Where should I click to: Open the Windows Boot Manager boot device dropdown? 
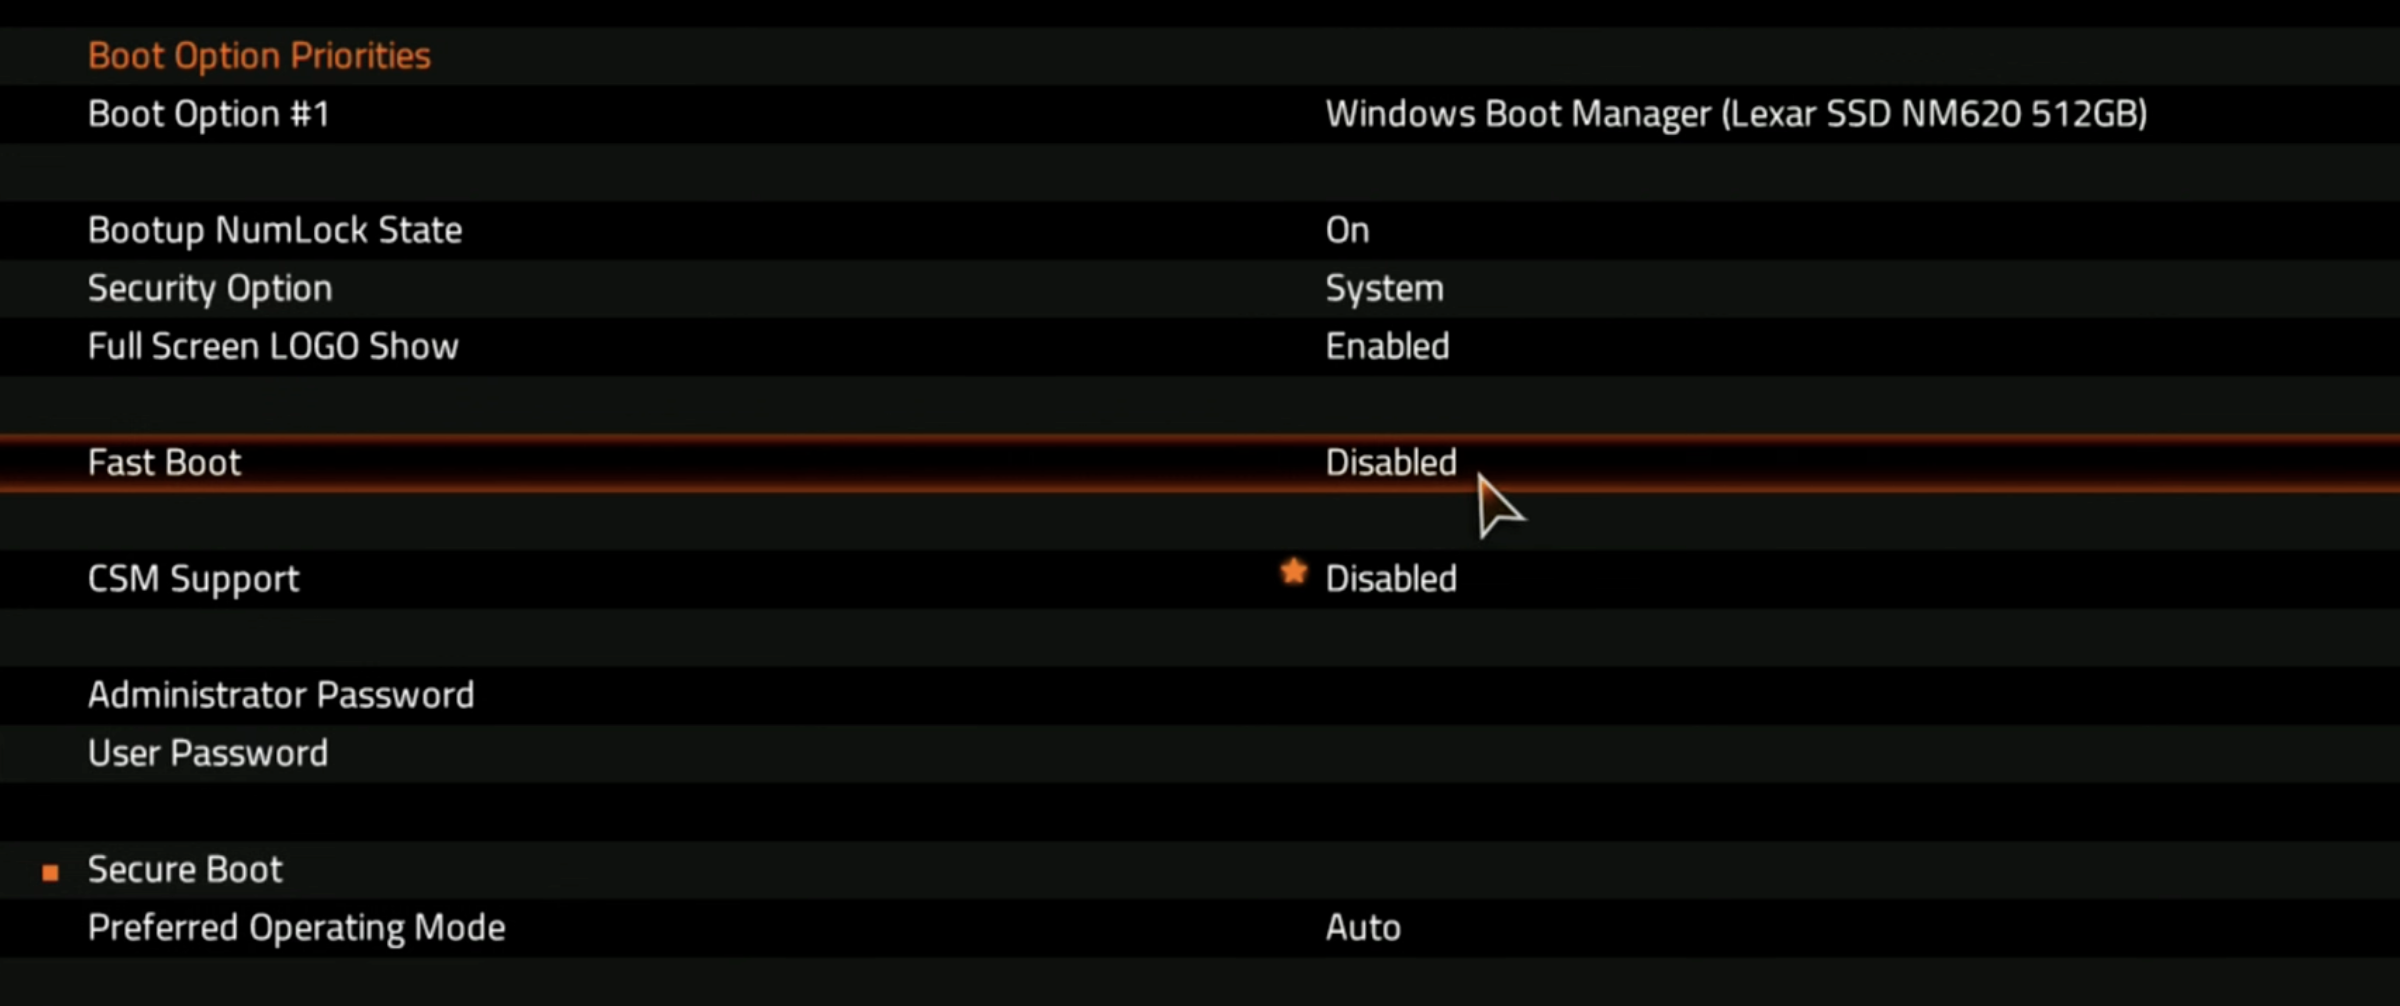(x=1735, y=114)
